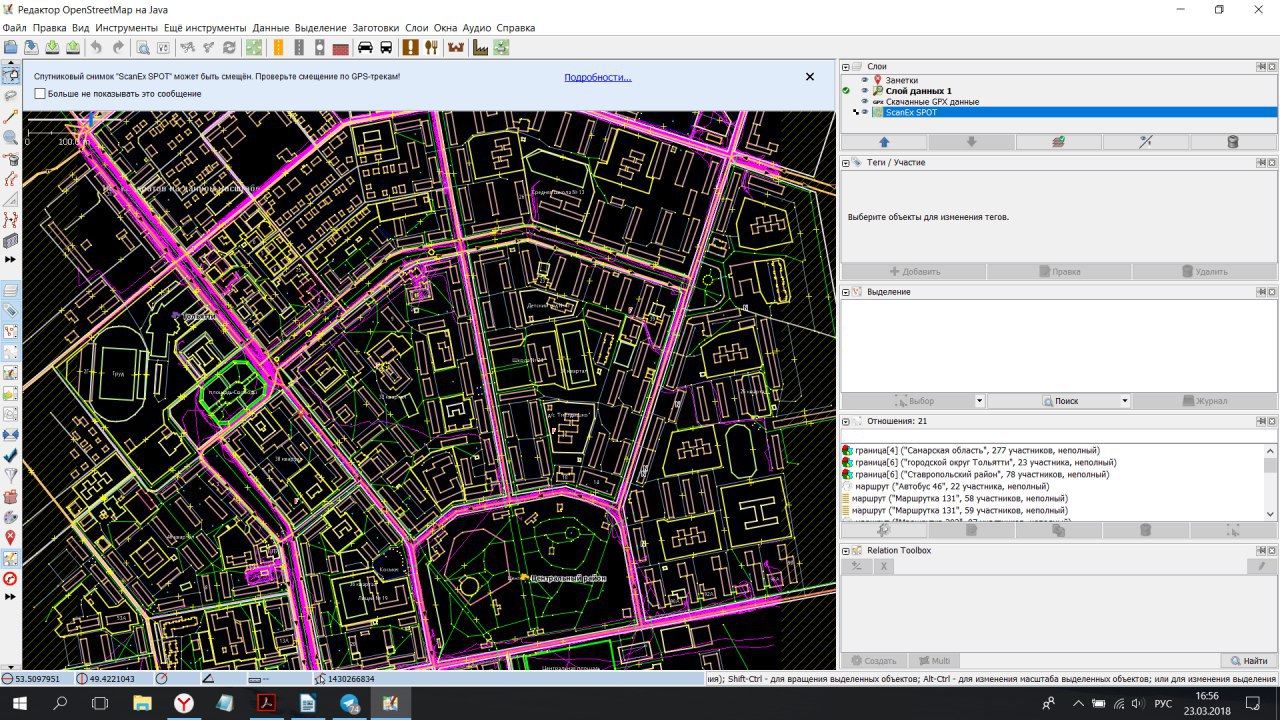
Task: Click the Подробности... link
Action: click(598, 77)
